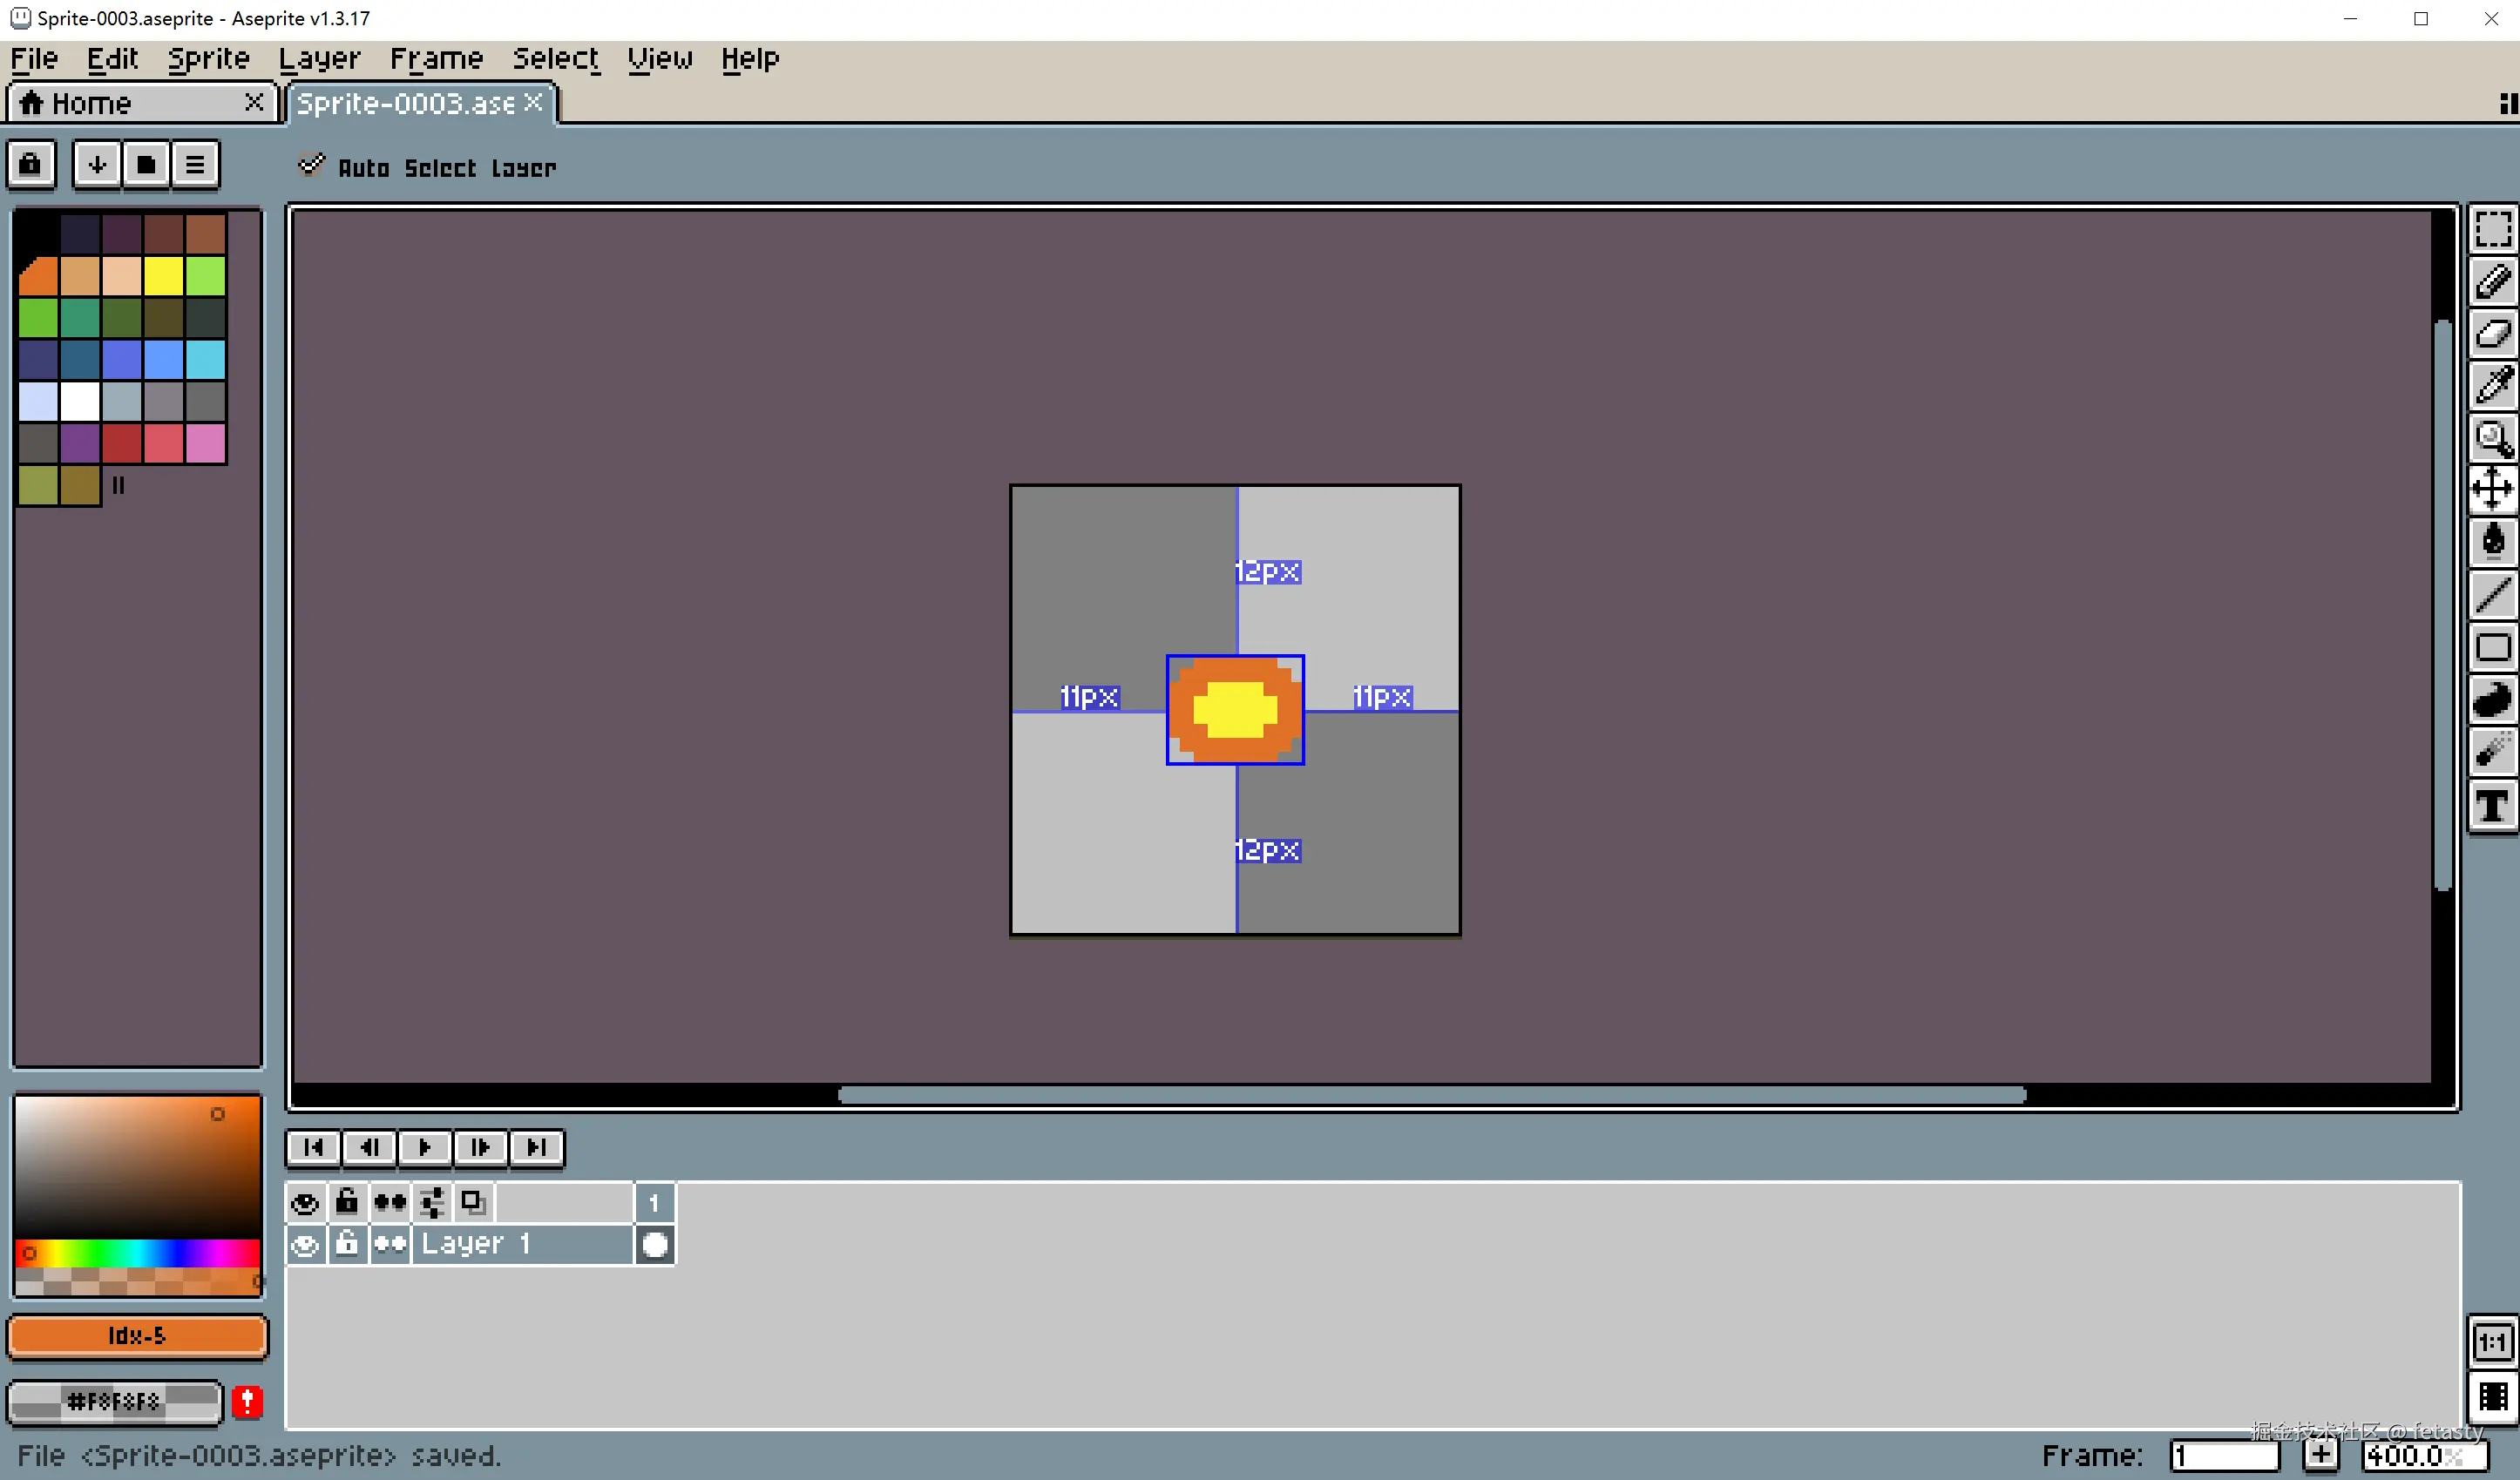2520x1480 pixels.
Task: Open the Frame menu
Action: click(436, 59)
